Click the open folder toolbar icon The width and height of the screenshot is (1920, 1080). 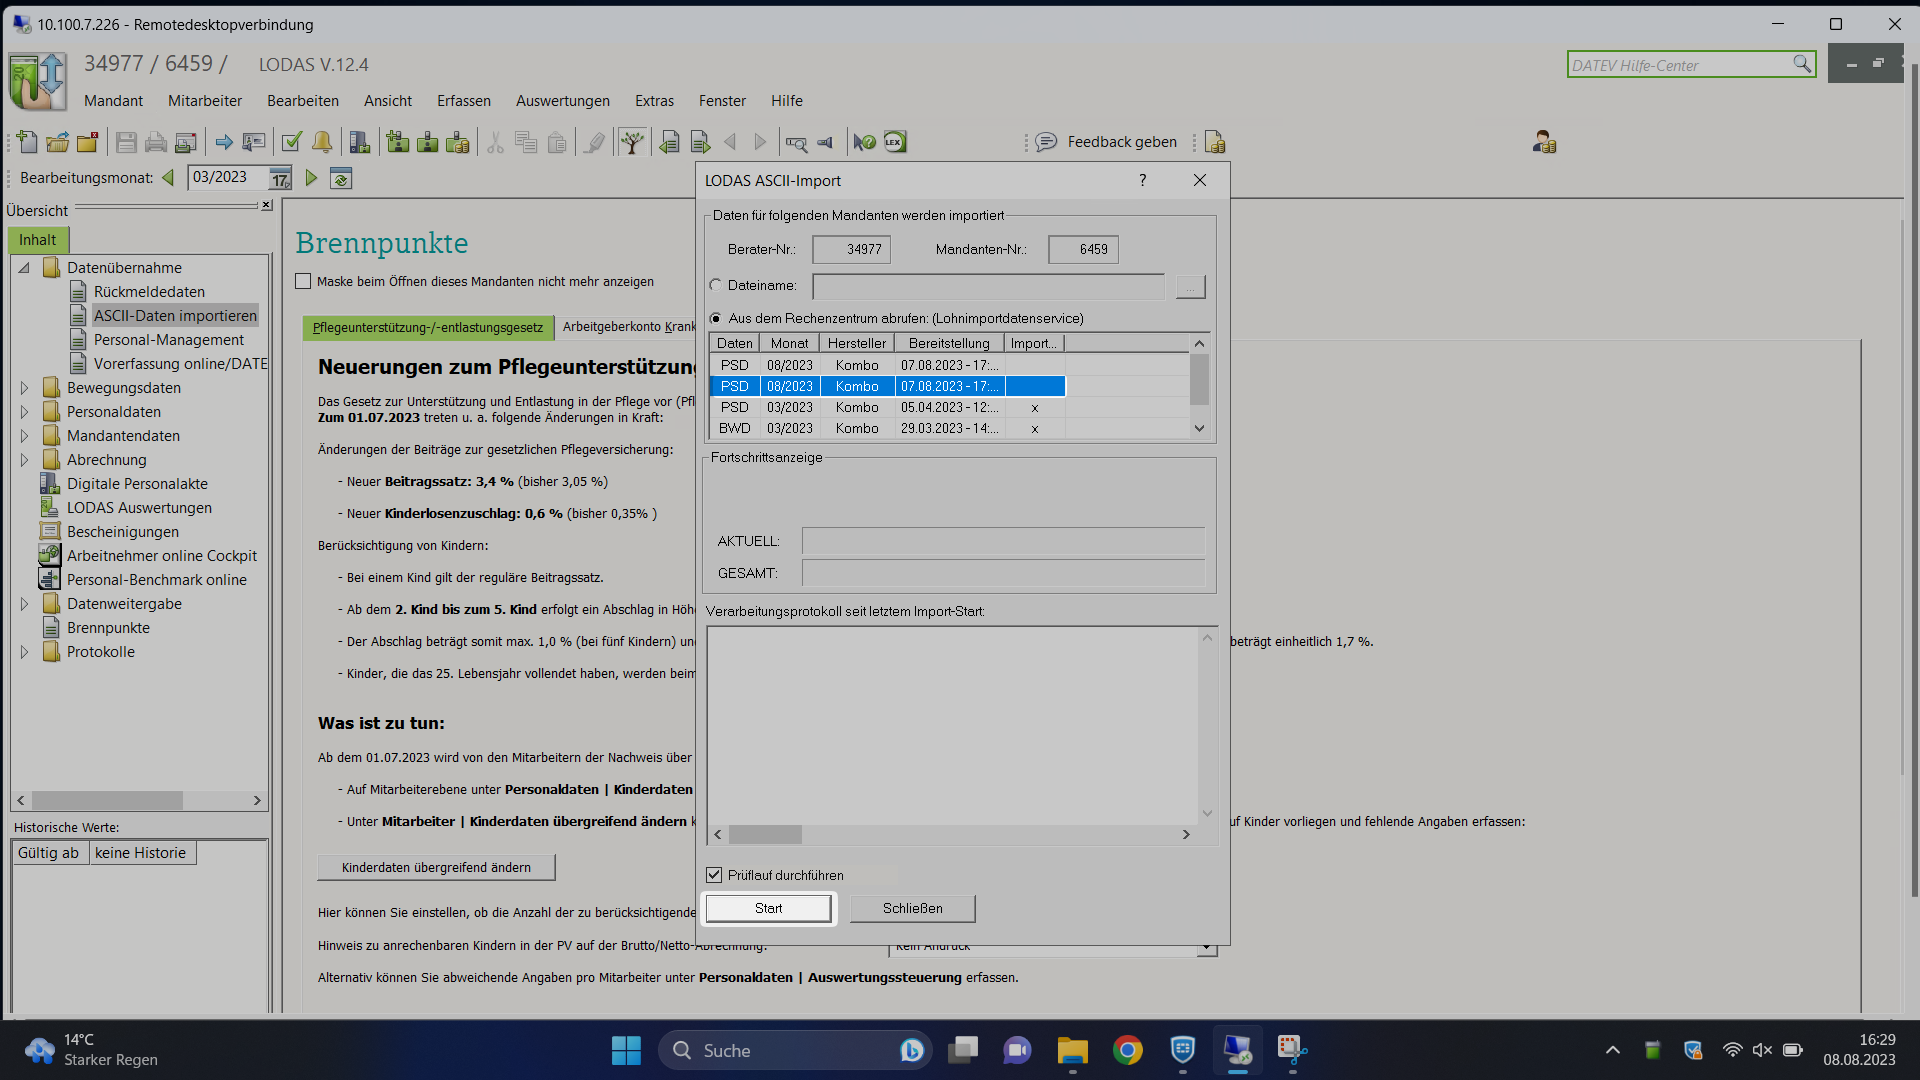(x=57, y=143)
